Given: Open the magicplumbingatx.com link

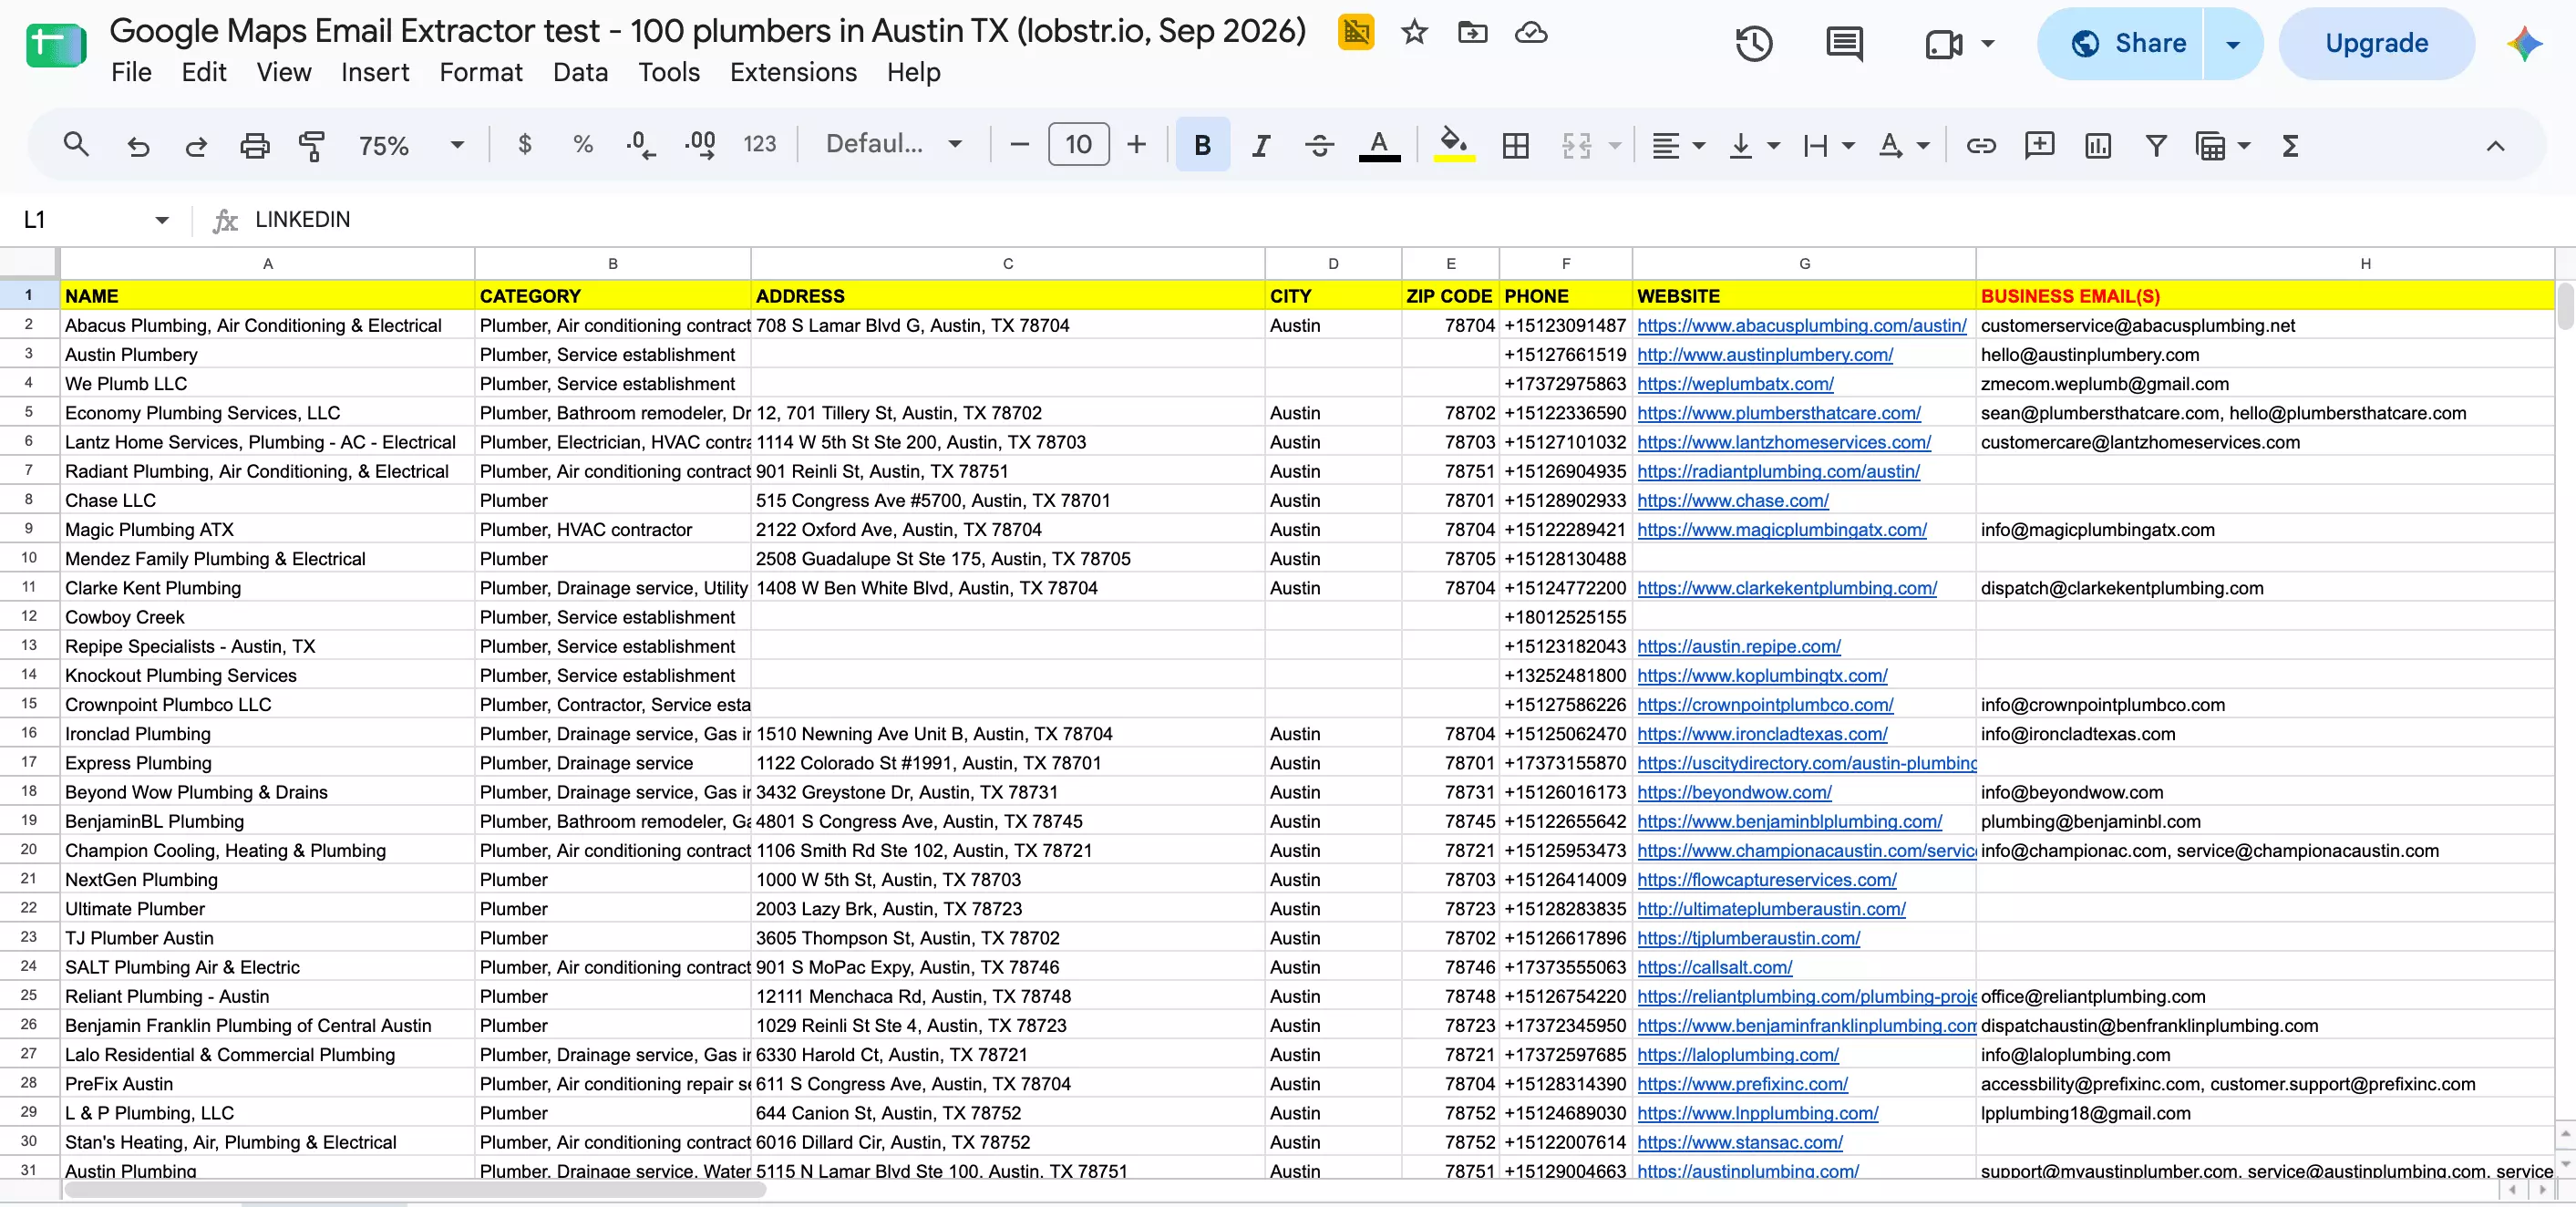Looking at the screenshot, I should [x=1781, y=530].
